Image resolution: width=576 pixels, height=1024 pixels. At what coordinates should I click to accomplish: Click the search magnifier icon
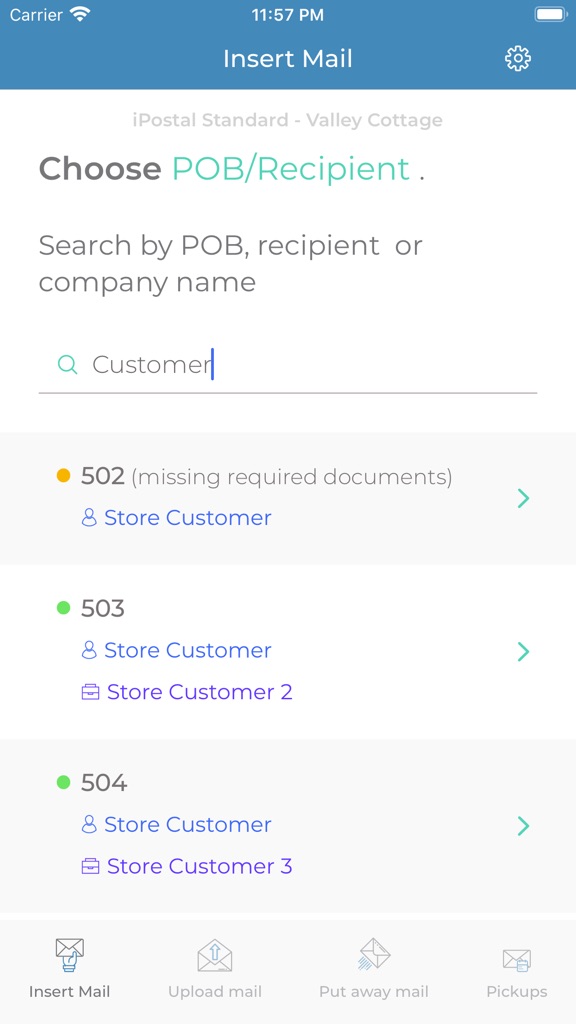click(x=66, y=363)
